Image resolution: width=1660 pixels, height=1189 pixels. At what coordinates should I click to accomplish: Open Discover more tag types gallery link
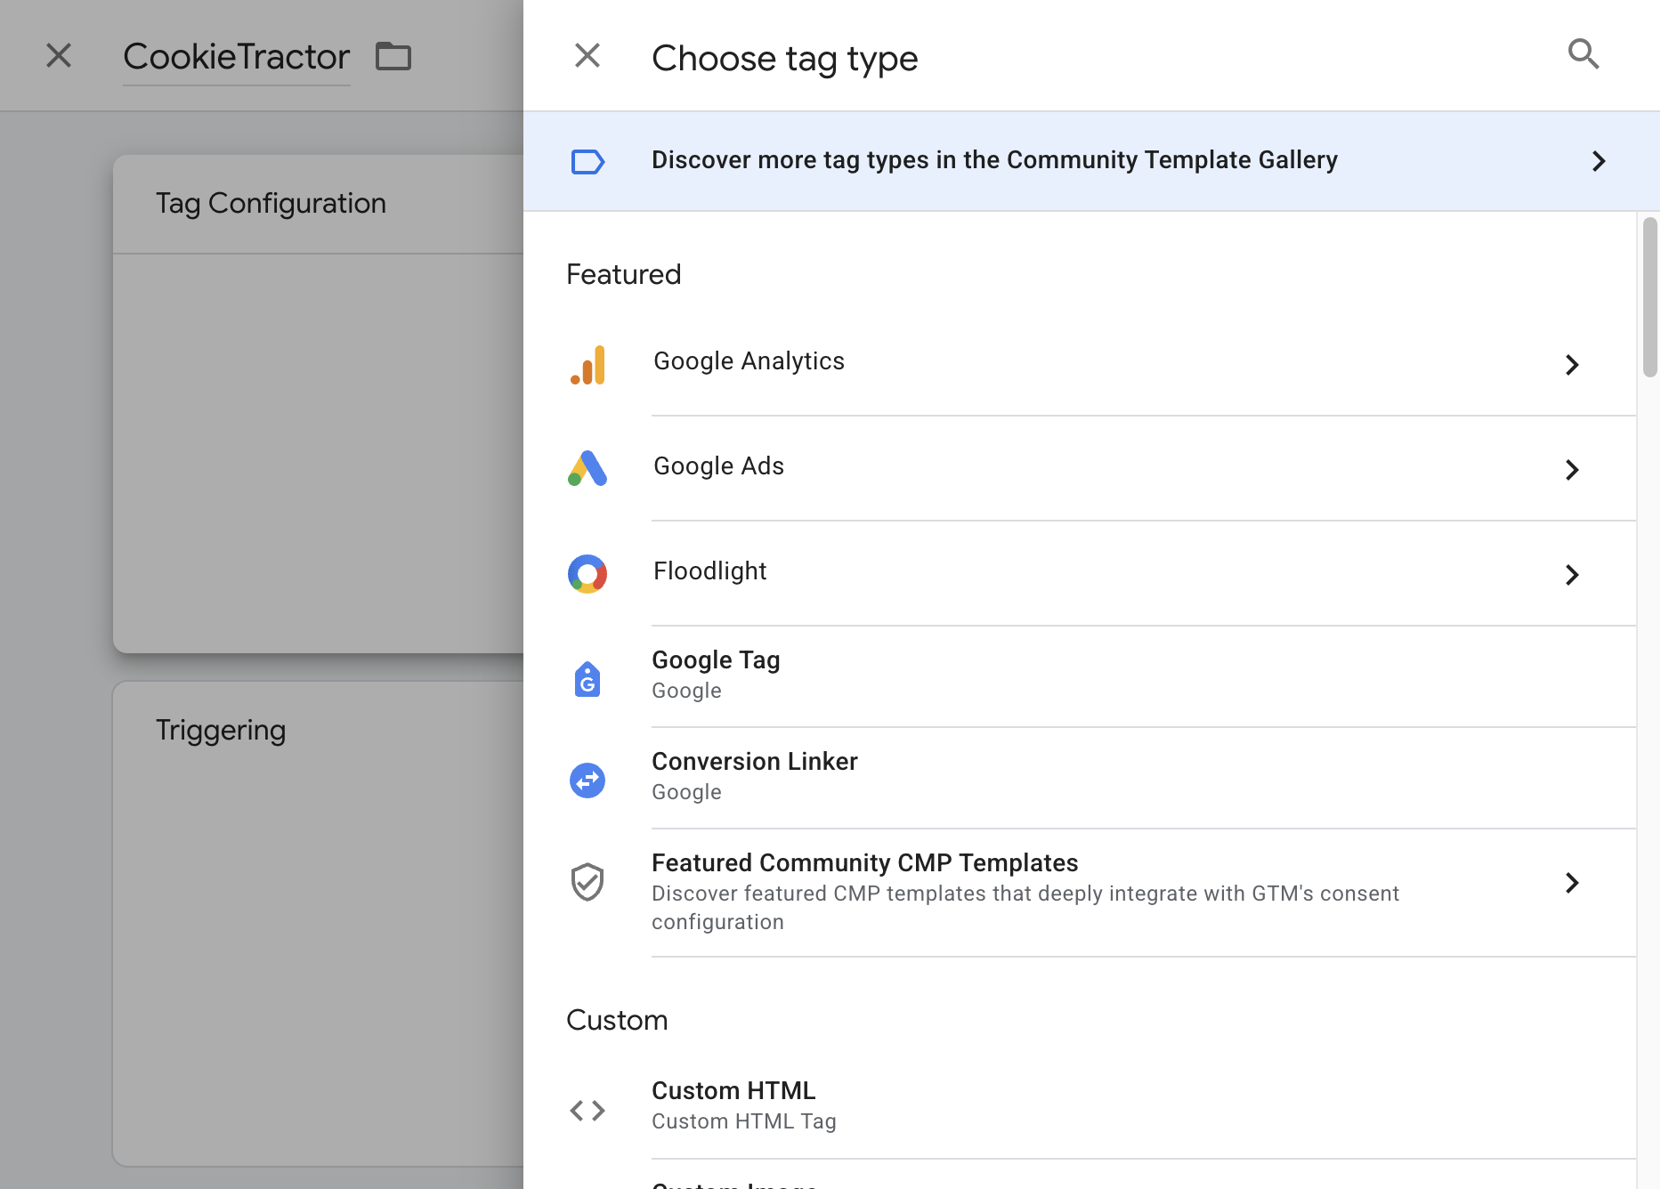tap(994, 161)
